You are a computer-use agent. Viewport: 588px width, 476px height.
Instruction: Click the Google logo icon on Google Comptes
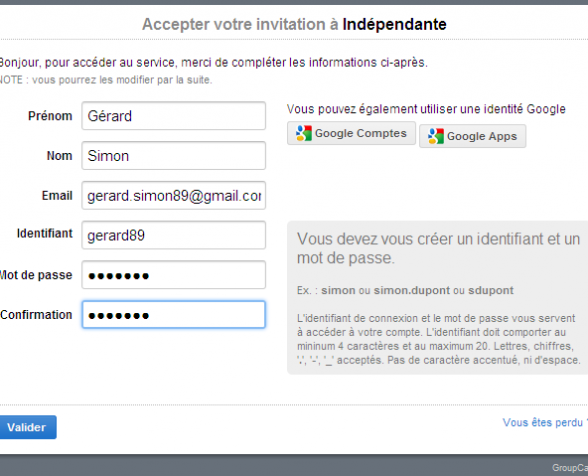point(304,133)
